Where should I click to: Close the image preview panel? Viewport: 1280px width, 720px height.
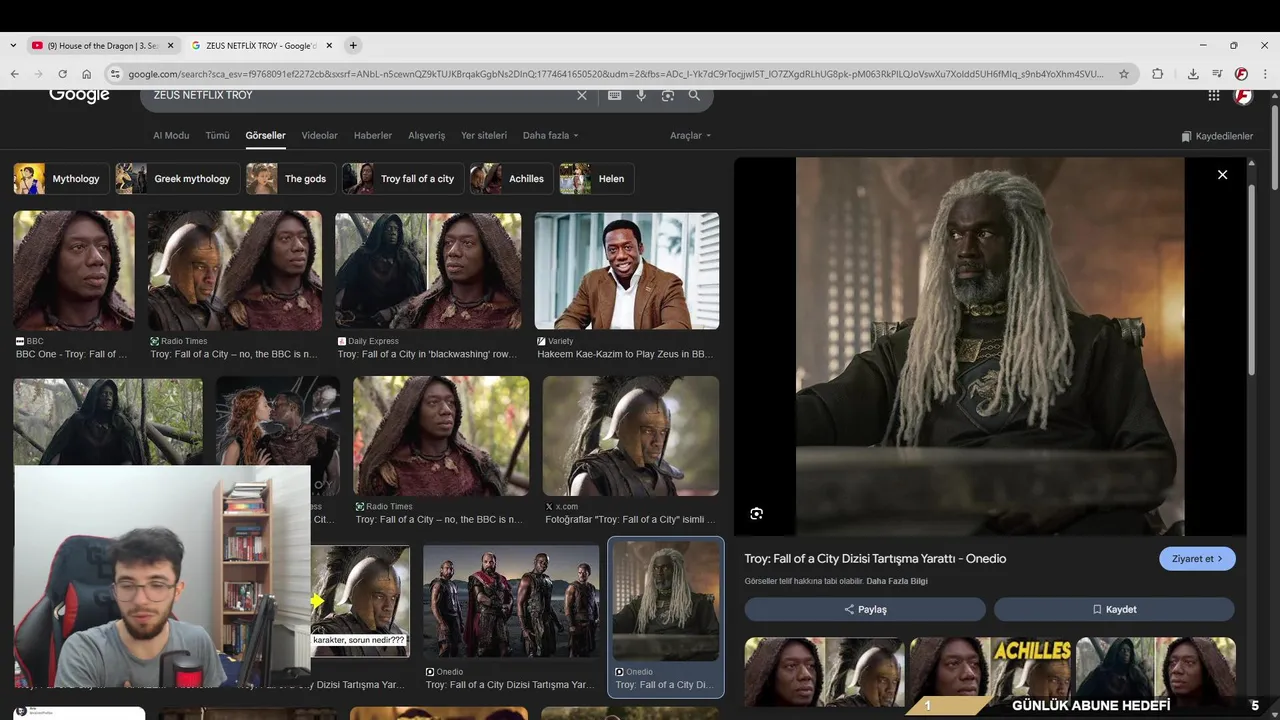coord(1222,175)
